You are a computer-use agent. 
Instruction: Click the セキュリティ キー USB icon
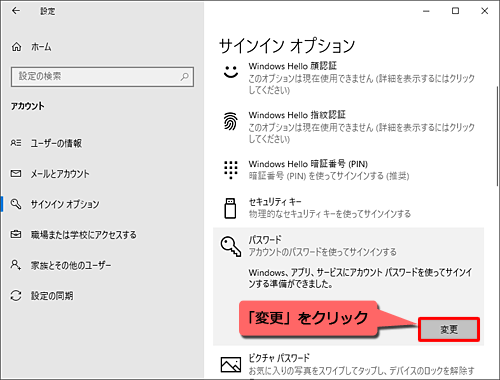click(230, 208)
